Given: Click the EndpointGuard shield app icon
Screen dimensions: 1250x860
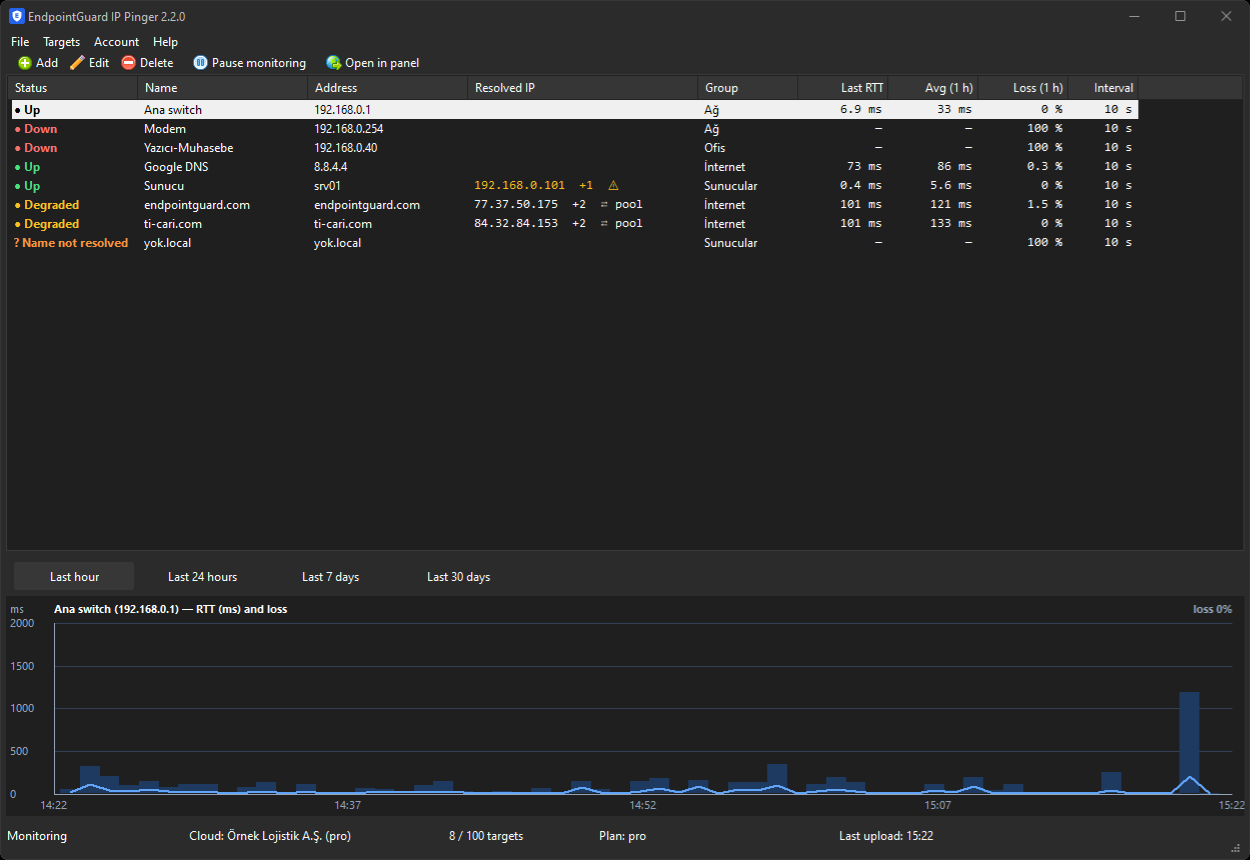Looking at the screenshot, I should coord(16,16).
